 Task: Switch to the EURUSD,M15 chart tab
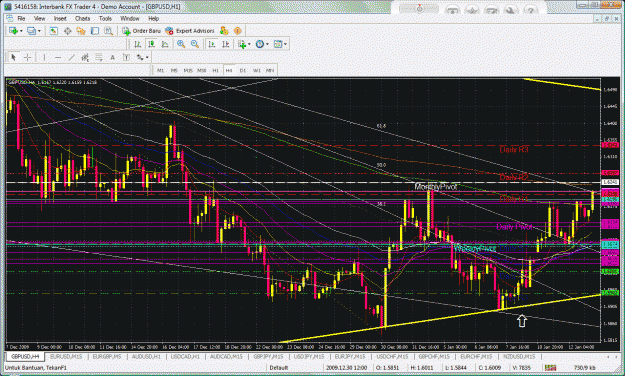(66, 356)
